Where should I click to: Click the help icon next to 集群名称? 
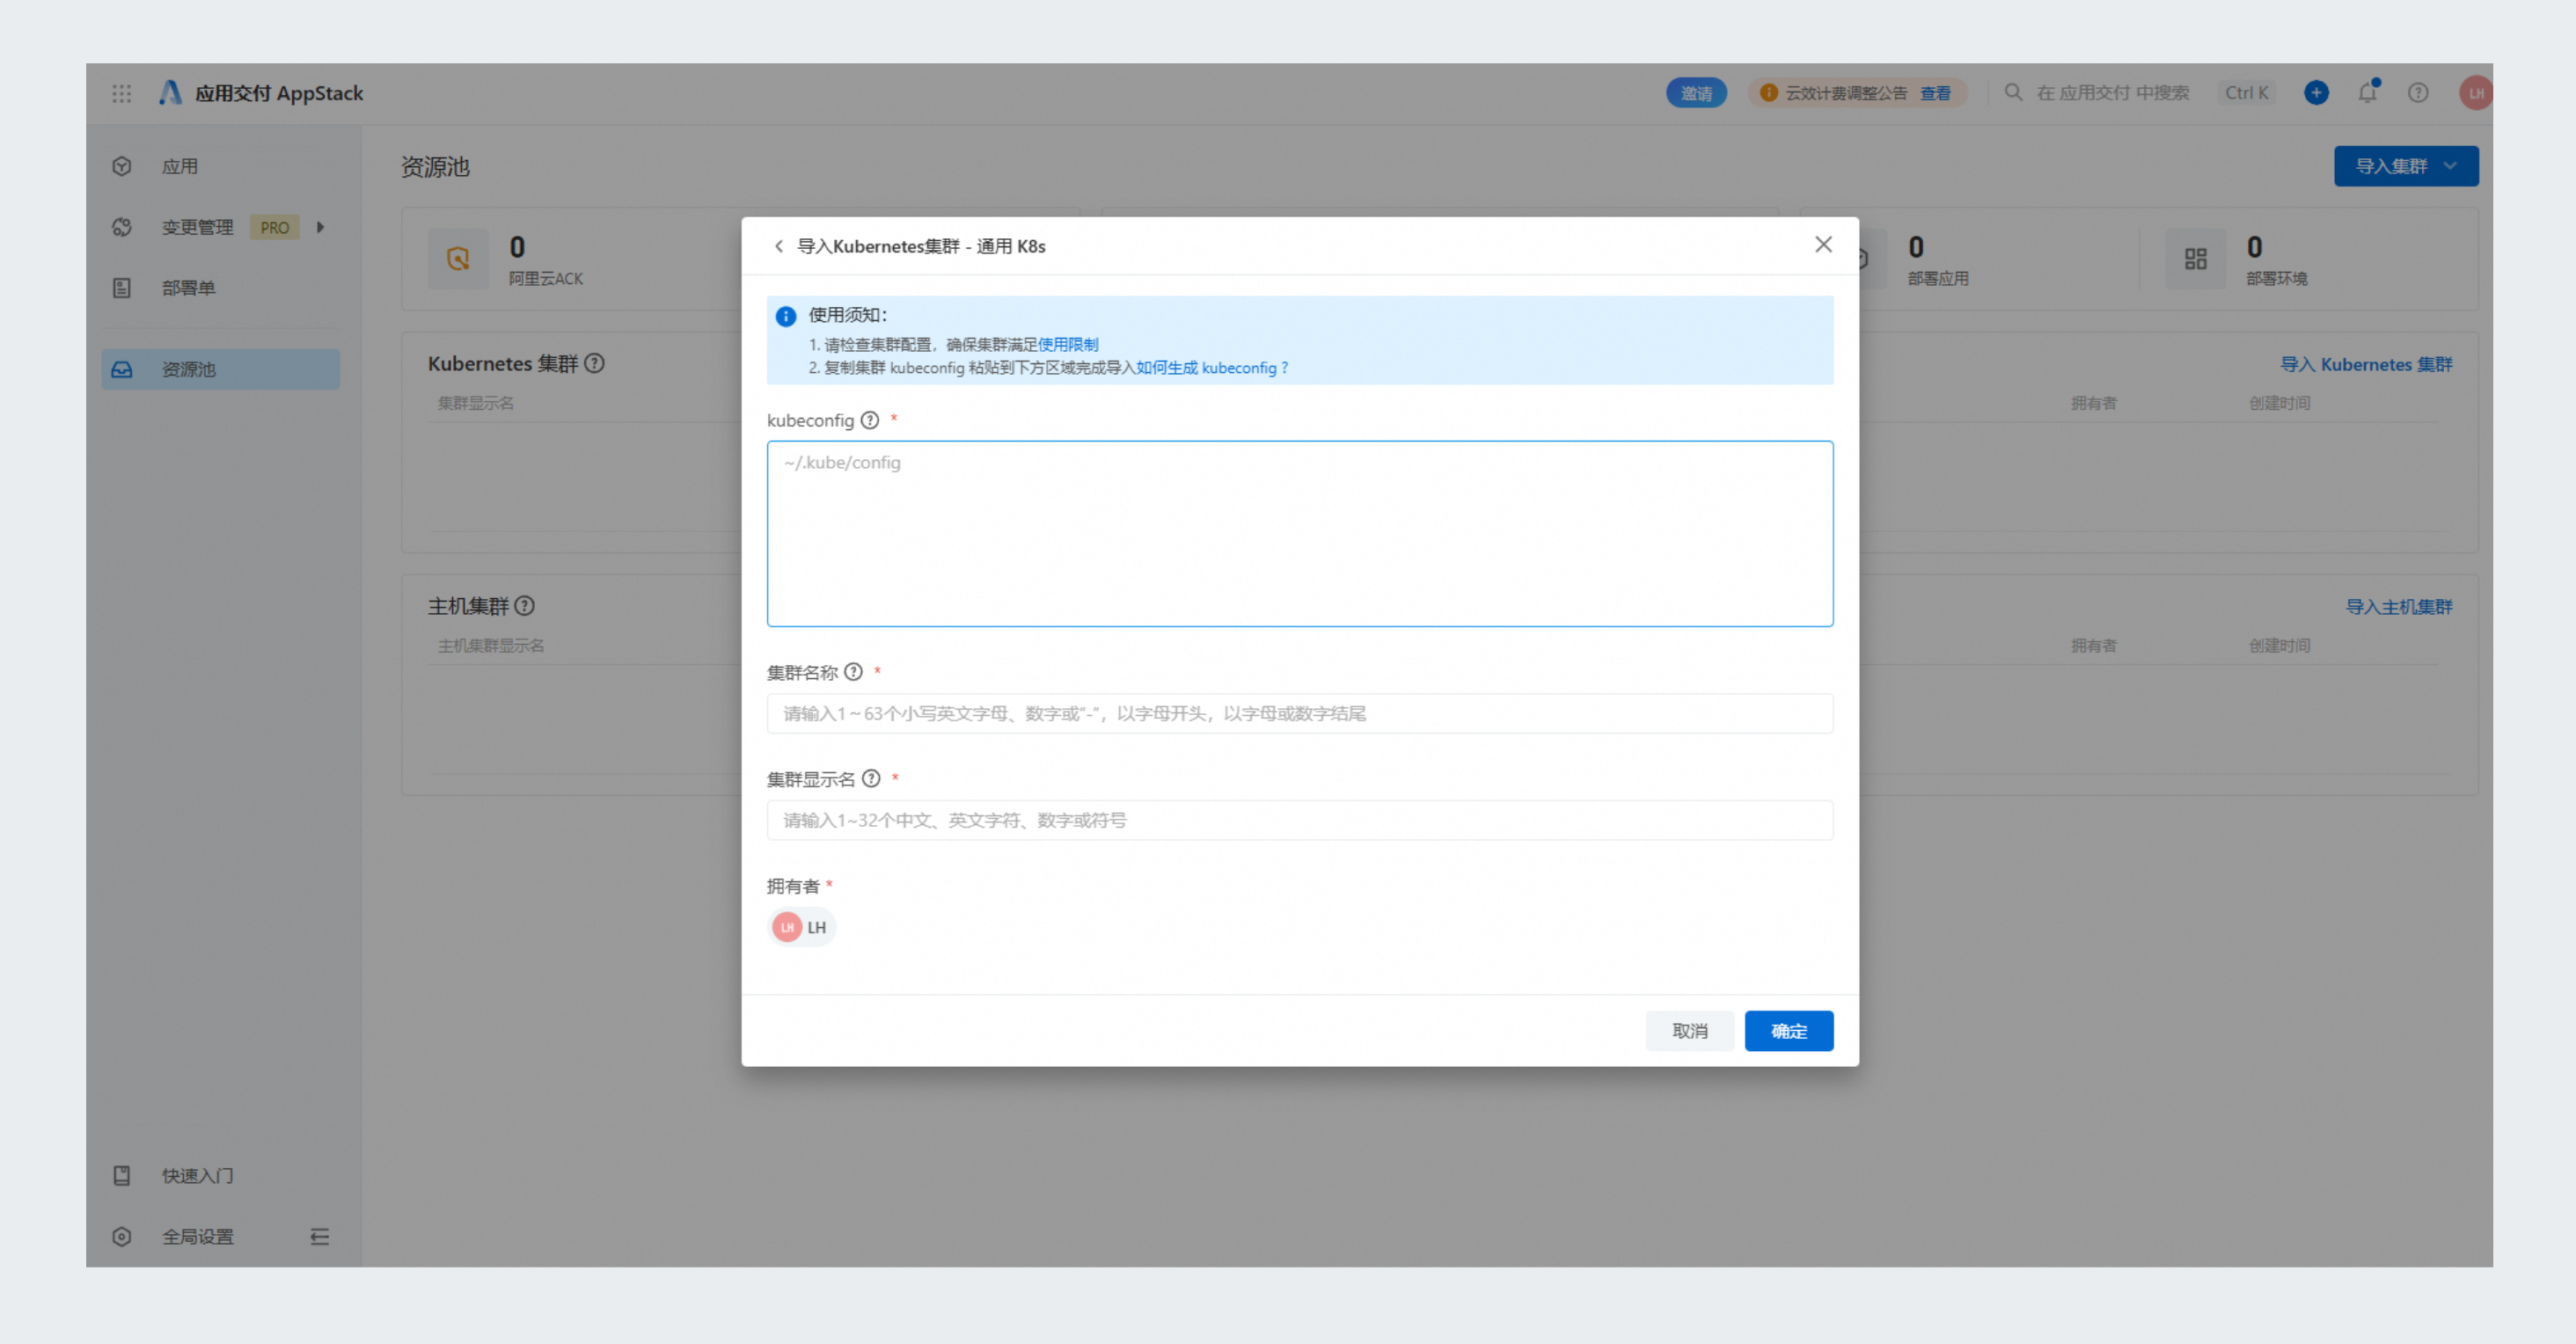pyautogui.click(x=853, y=672)
